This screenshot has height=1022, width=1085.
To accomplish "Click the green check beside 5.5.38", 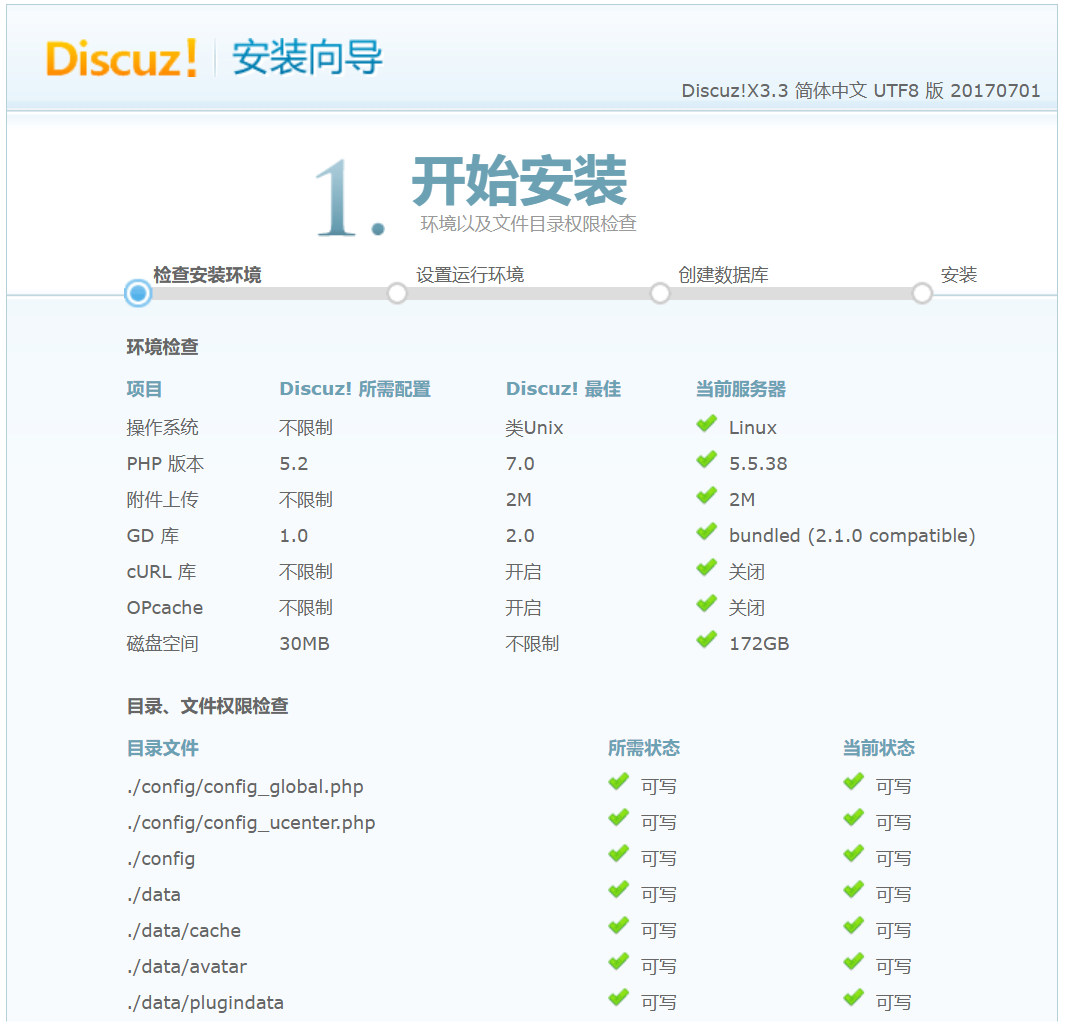I will pyautogui.click(x=706, y=459).
